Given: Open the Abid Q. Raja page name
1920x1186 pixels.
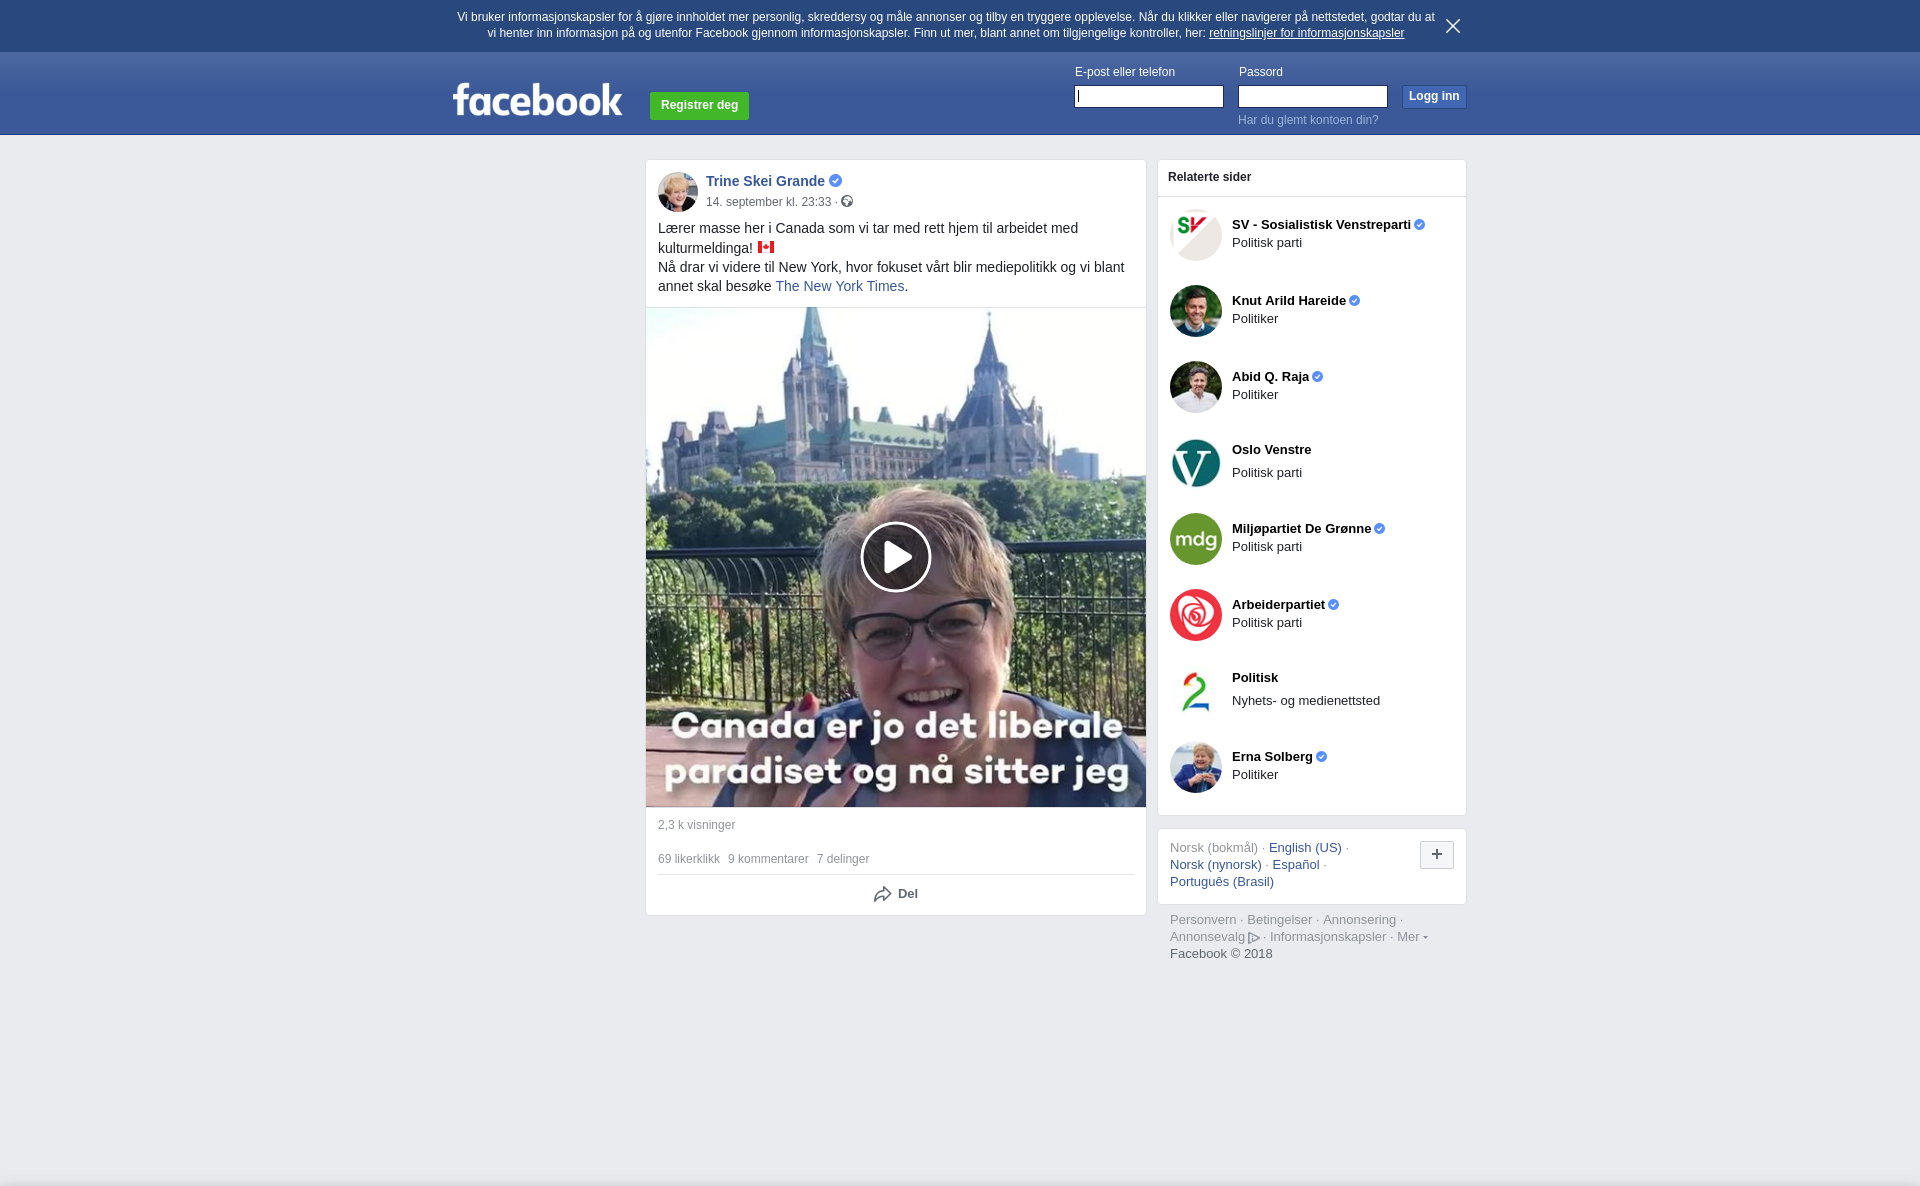Looking at the screenshot, I should coord(1270,377).
